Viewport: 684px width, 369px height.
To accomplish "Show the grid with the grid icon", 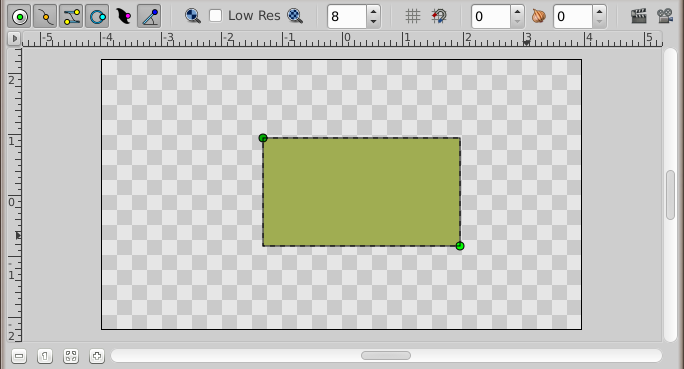I will pyautogui.click(x=412, y=17).
